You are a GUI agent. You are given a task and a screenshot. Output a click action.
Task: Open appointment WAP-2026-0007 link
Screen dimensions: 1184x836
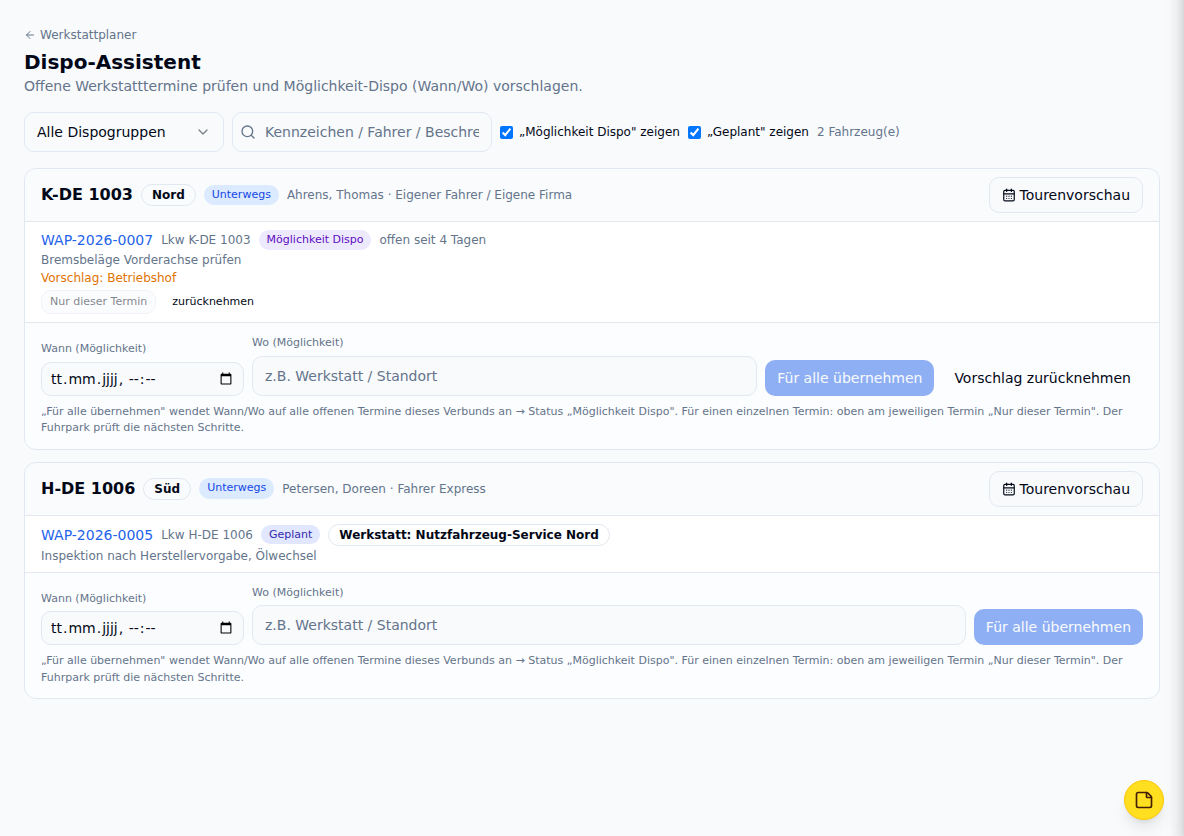pyautogui.click(x=97, y=240)
